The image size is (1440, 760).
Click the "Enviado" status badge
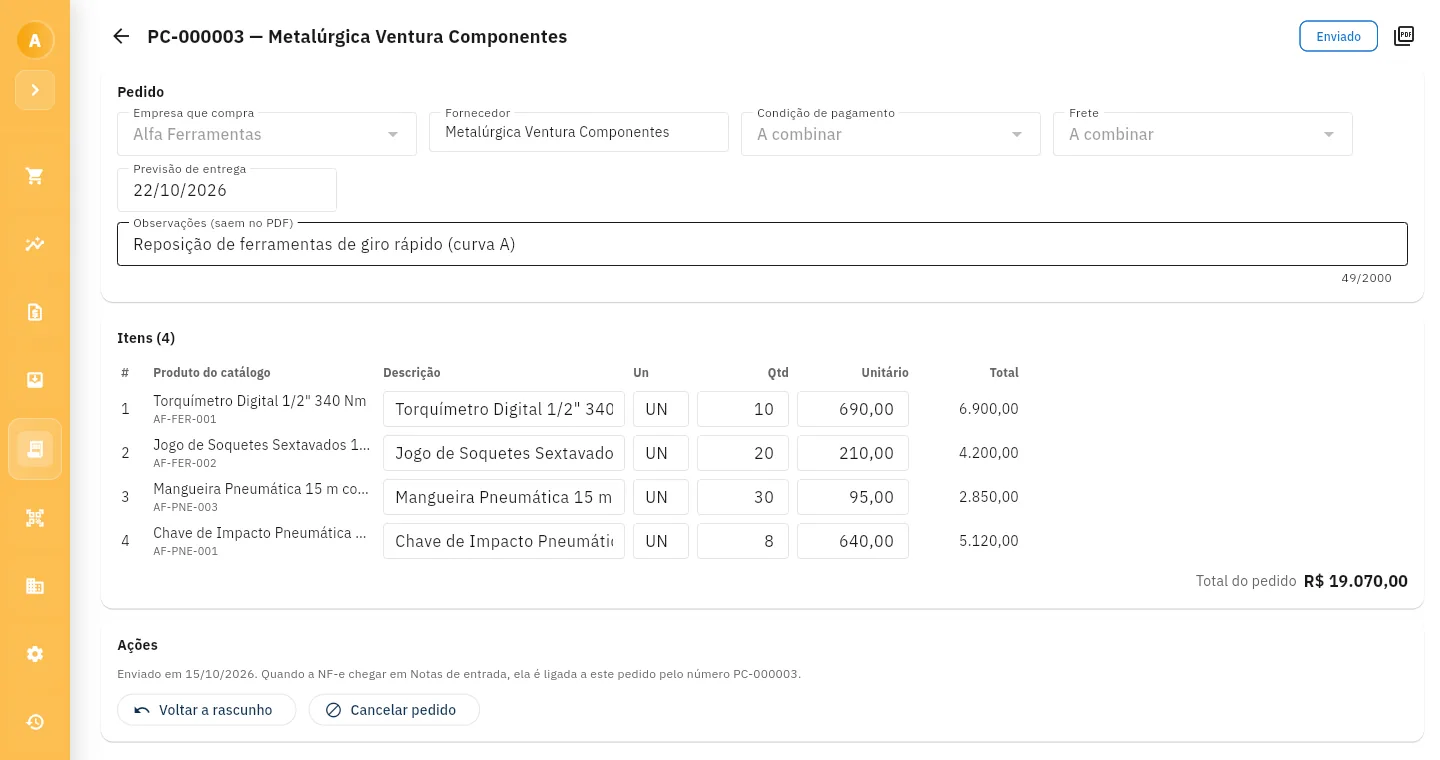[x=1338, y=36]
